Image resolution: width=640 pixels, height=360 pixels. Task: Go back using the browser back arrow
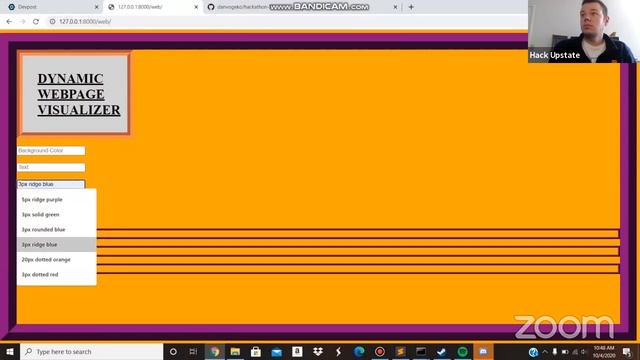click(9, 22)
